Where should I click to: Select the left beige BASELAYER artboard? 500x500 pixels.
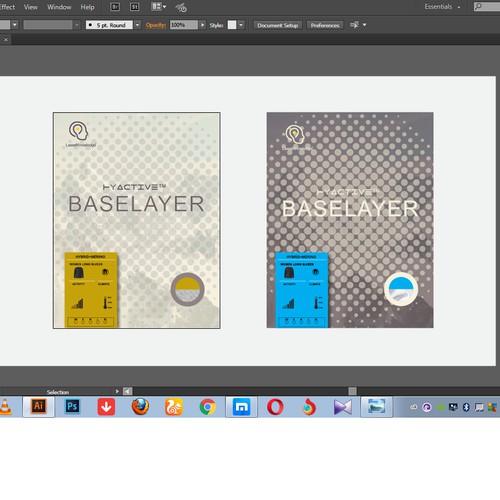tap(137, 220)
